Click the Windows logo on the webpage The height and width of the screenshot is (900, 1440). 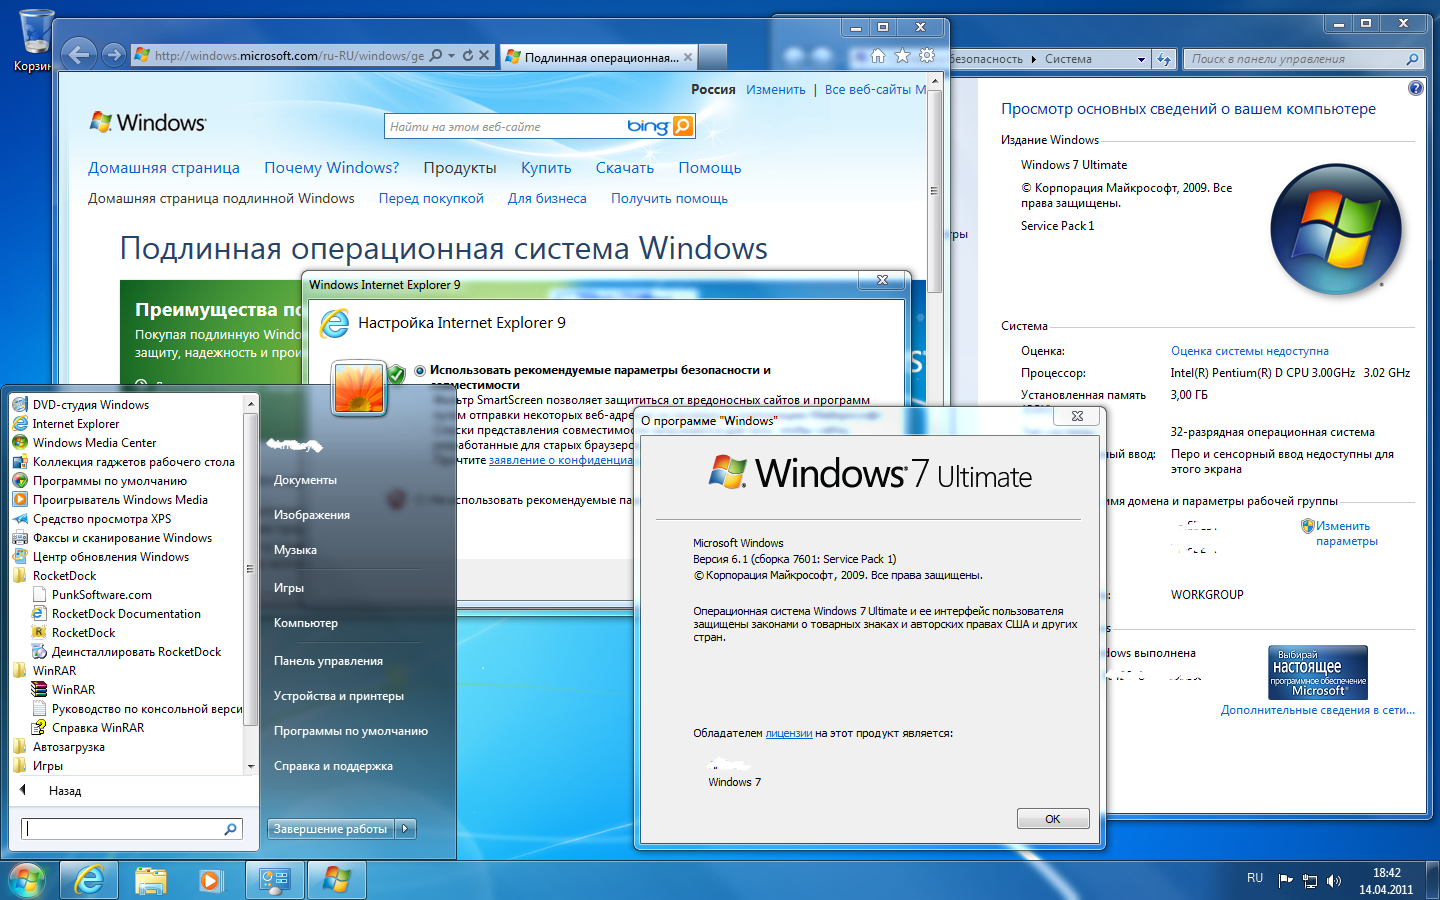tap(148, 123)
